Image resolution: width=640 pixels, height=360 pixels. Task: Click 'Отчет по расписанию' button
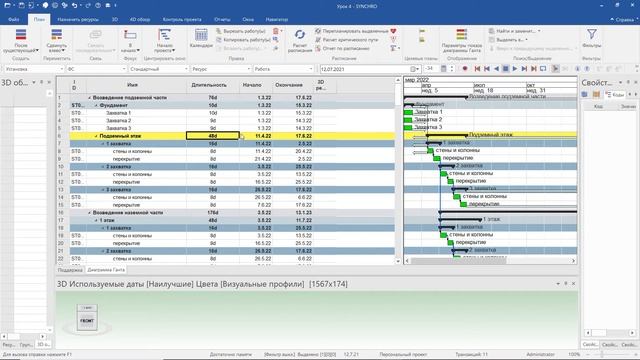pyautogui.click(x=342, y=48)
